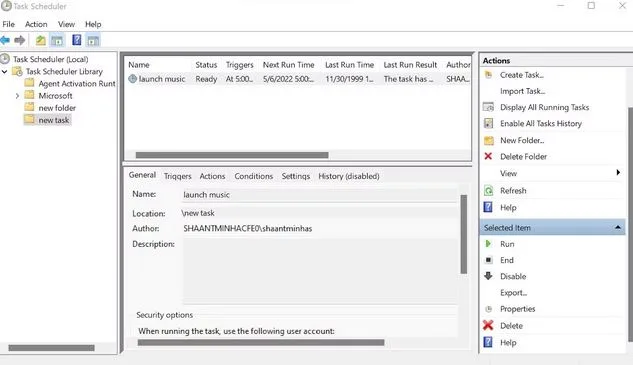
Task: Click the Triggers column header
Action: [239, 65]
